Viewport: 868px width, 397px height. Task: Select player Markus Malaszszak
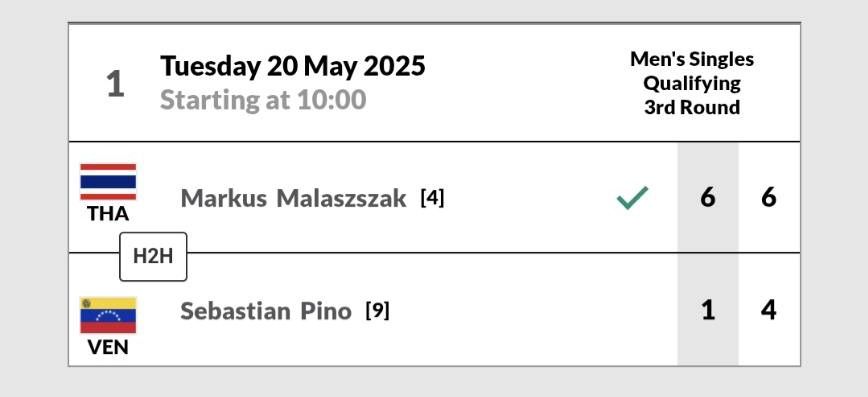(293, 198)
